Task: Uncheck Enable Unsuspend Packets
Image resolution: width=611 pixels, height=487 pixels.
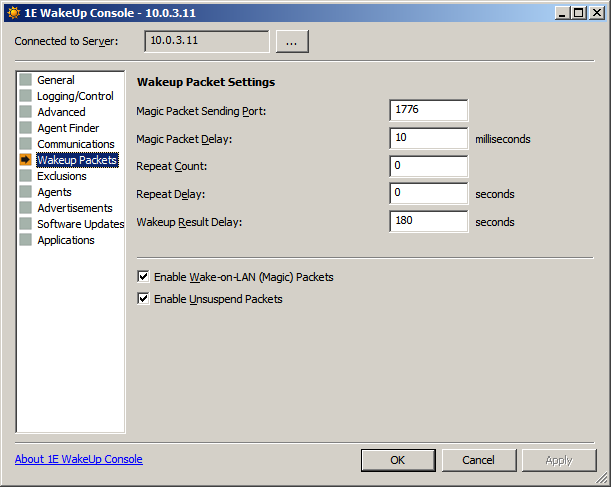Action: coord(144,299)
